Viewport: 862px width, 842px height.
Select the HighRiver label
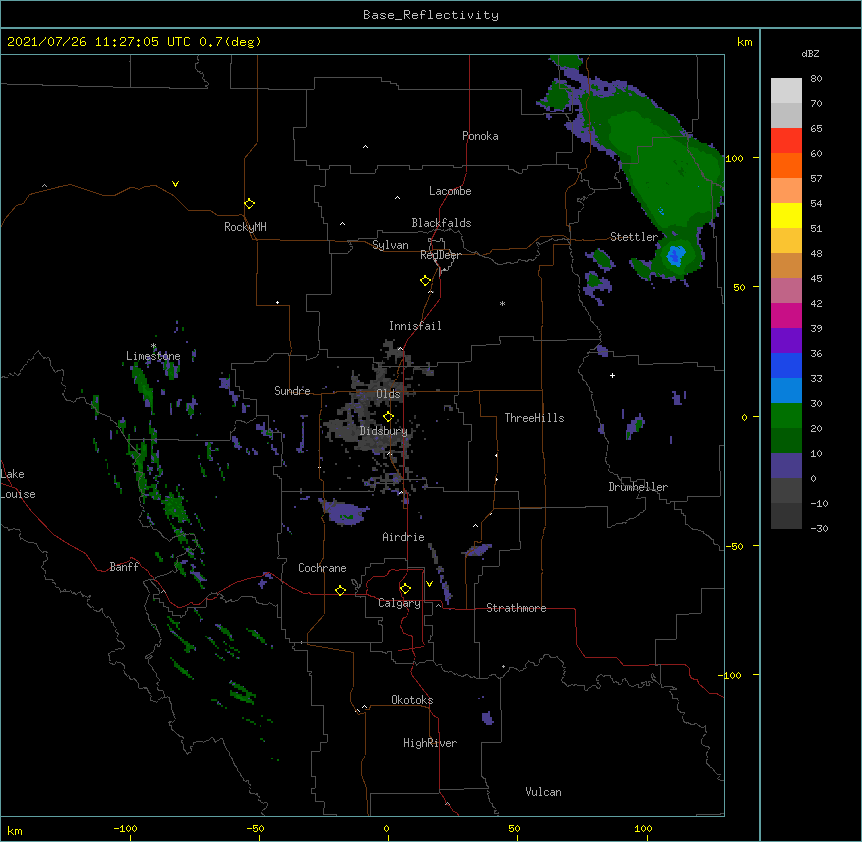pos(430,743)
